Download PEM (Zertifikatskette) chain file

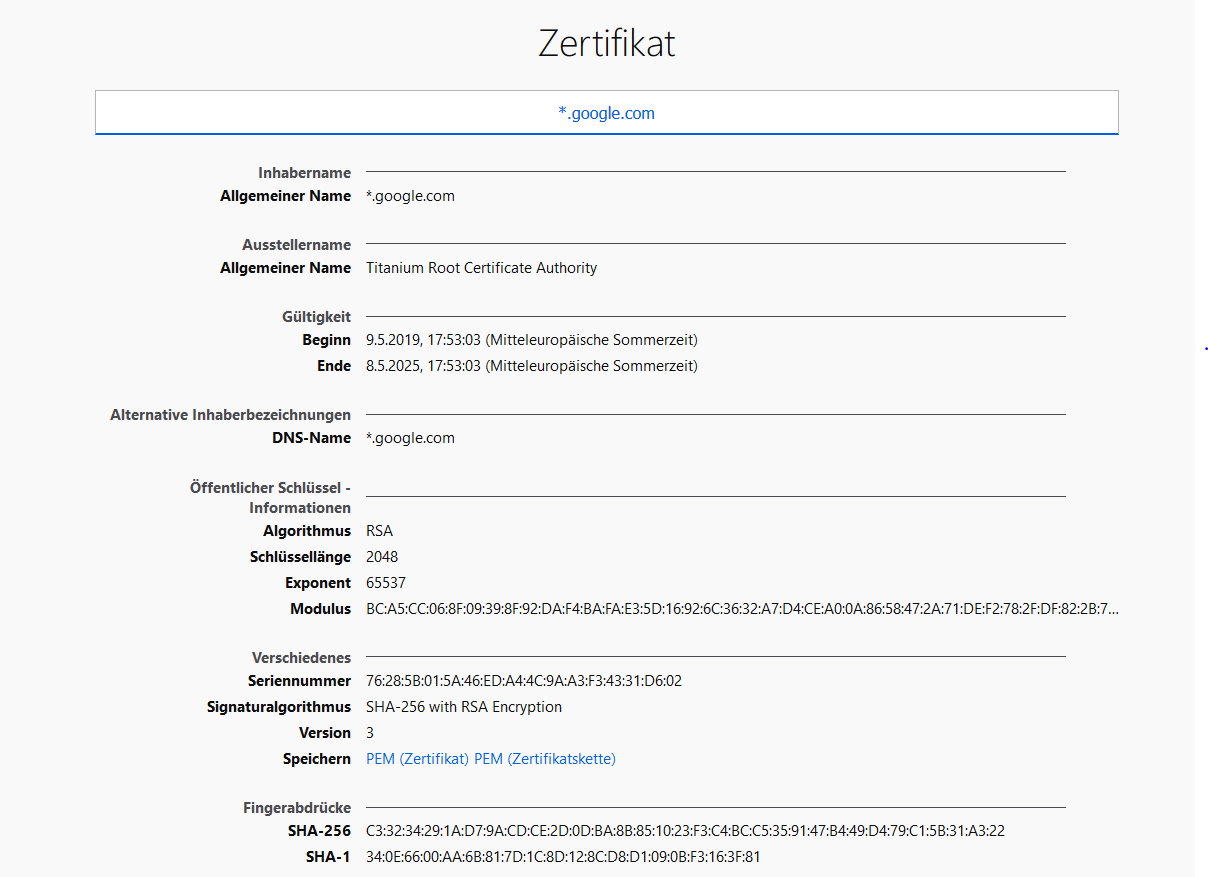[545, 759]
